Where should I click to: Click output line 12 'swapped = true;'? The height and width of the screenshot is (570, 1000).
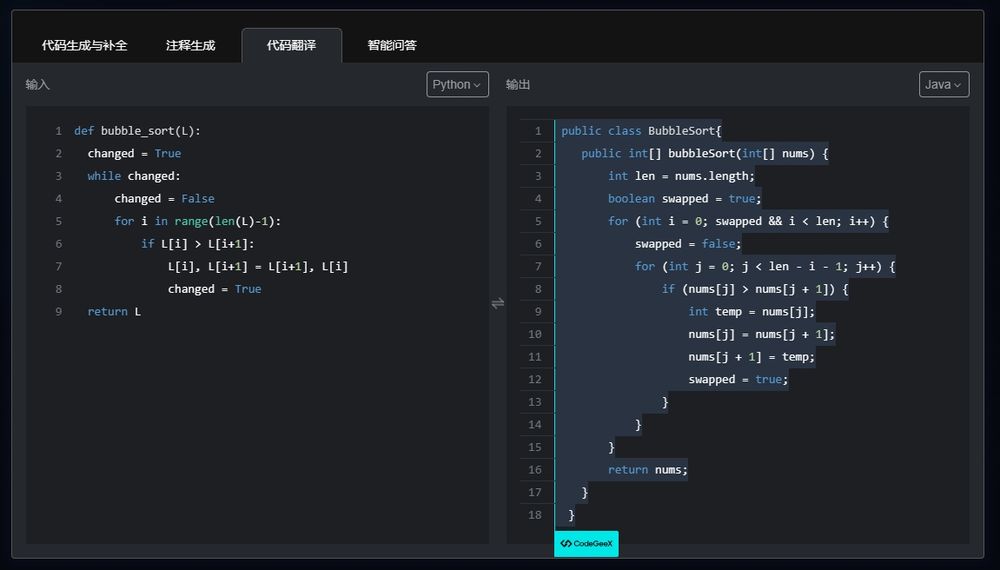pos(738,379)
